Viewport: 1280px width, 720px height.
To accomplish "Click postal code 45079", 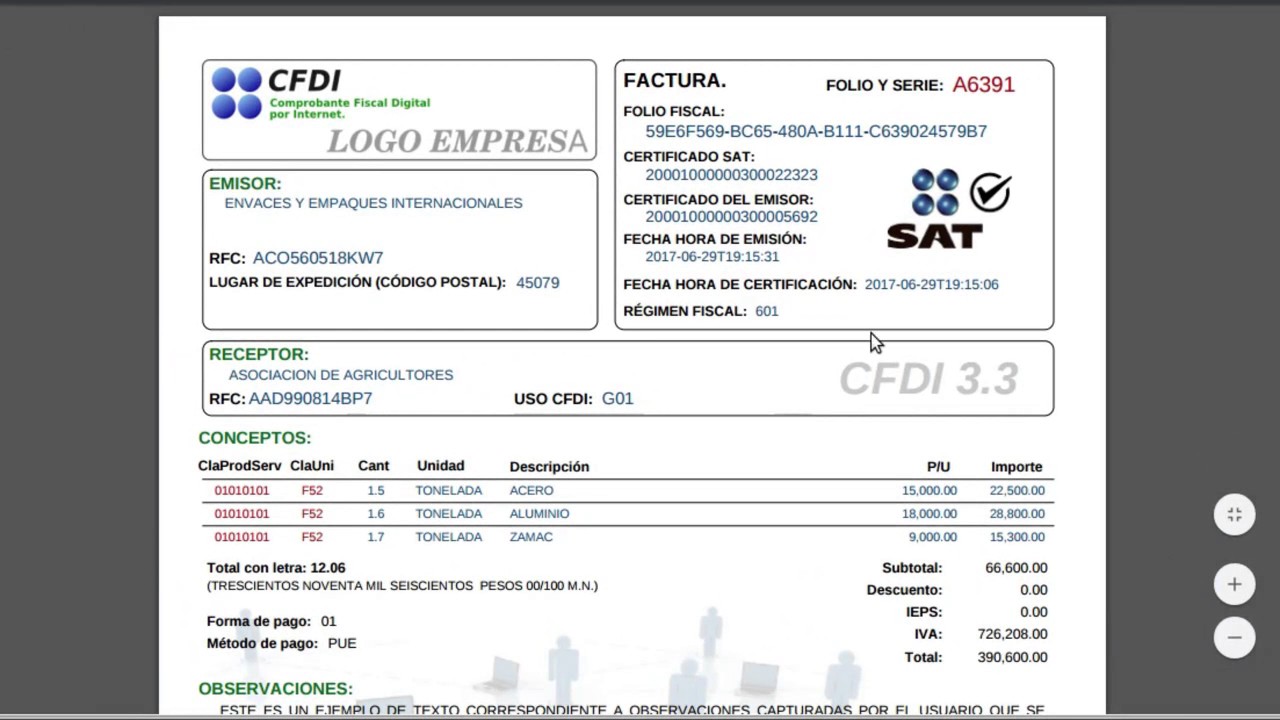I will pyautogui.click(x=538, y=283).
